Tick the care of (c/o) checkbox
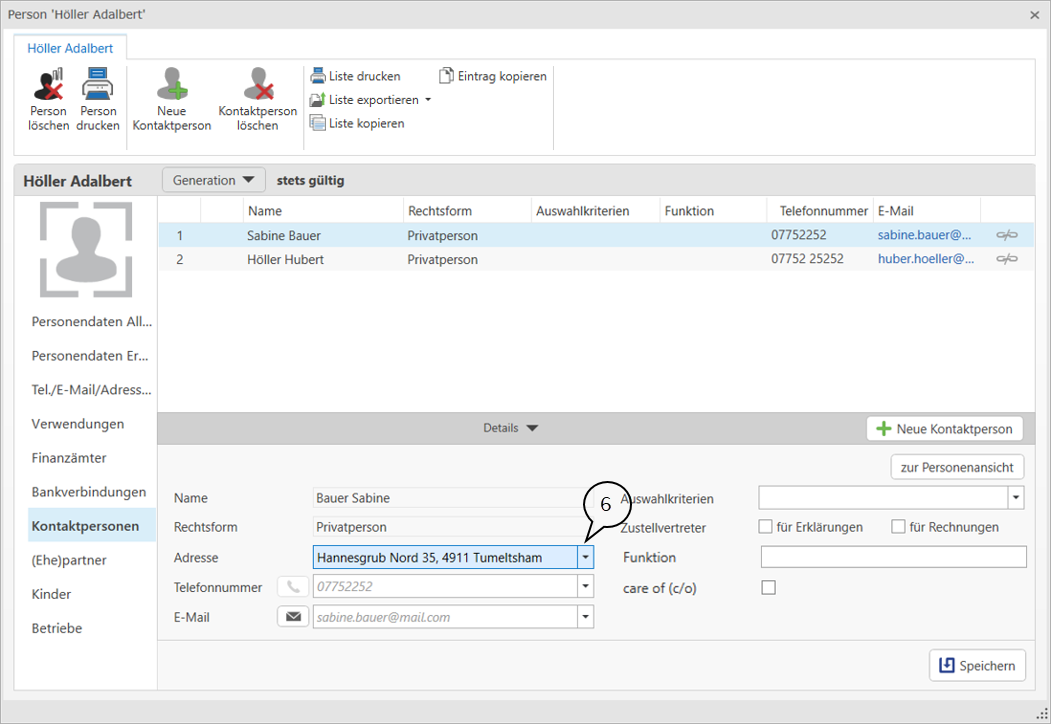 point(768,588)
